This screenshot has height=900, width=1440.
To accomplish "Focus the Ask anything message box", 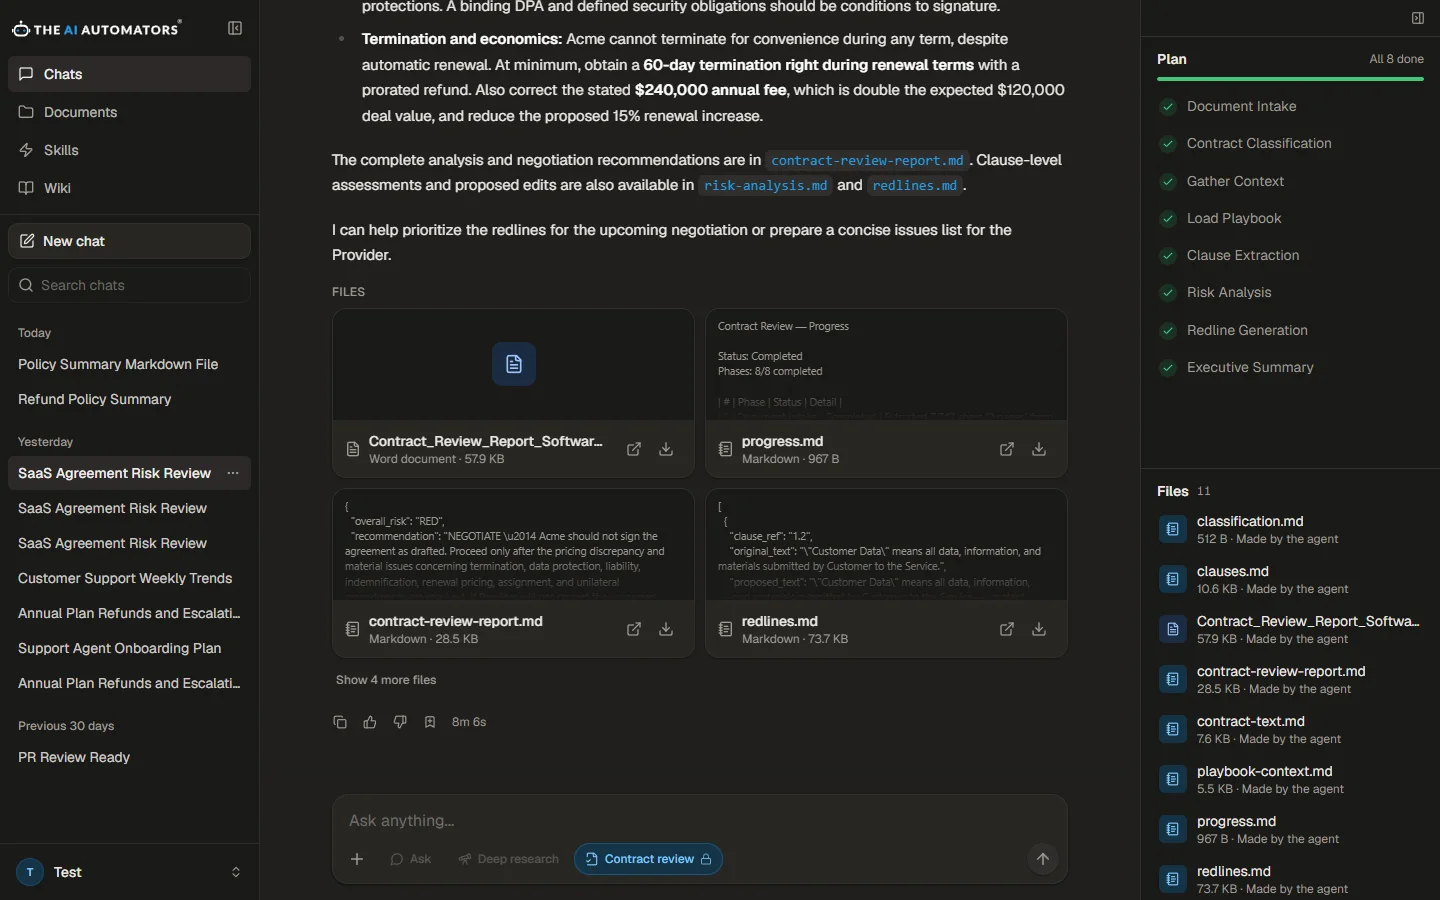I will (x=700, y=821).
